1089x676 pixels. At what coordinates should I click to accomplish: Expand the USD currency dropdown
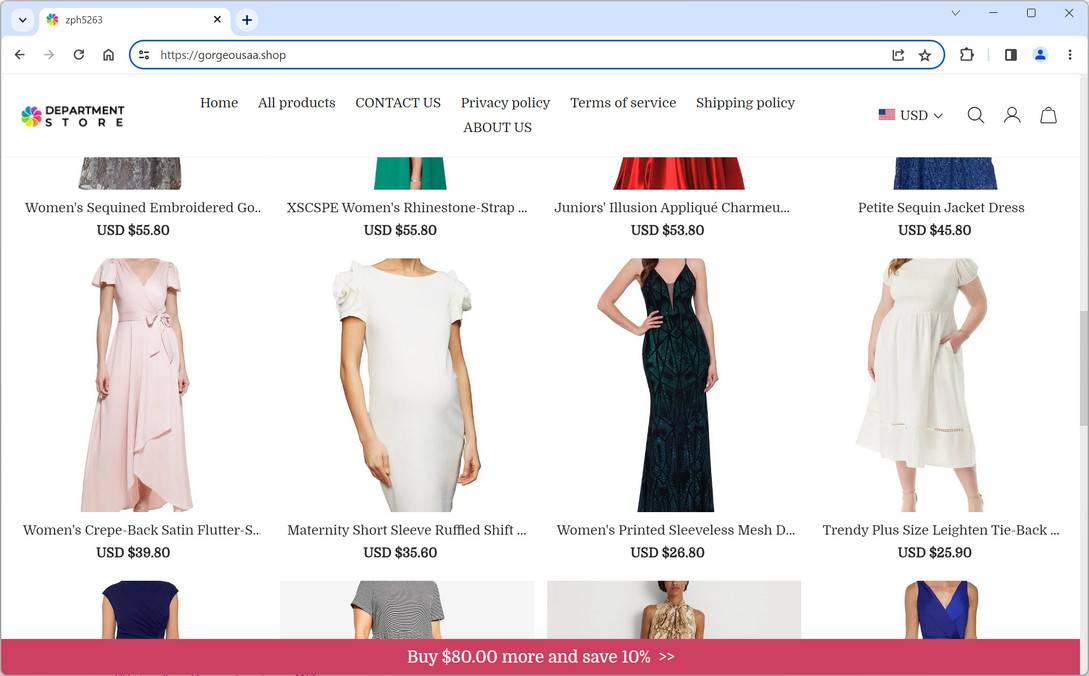(x=913, y=115)
